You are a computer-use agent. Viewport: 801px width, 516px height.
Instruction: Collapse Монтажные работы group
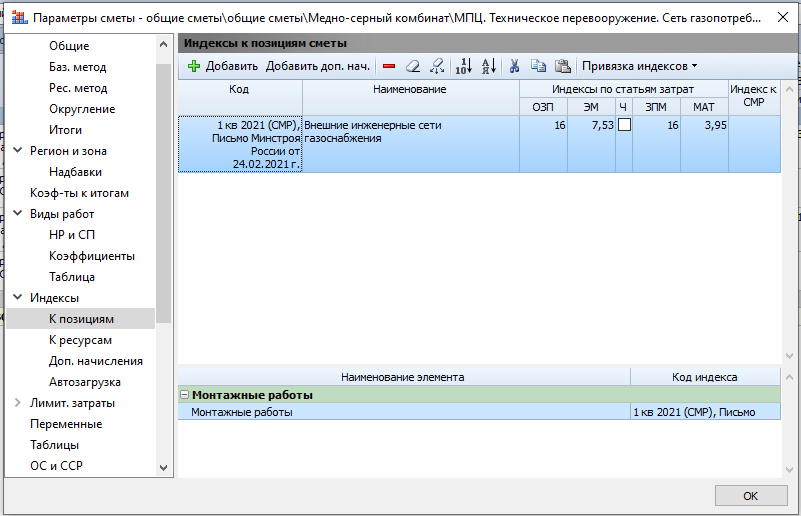coord(185,395)
